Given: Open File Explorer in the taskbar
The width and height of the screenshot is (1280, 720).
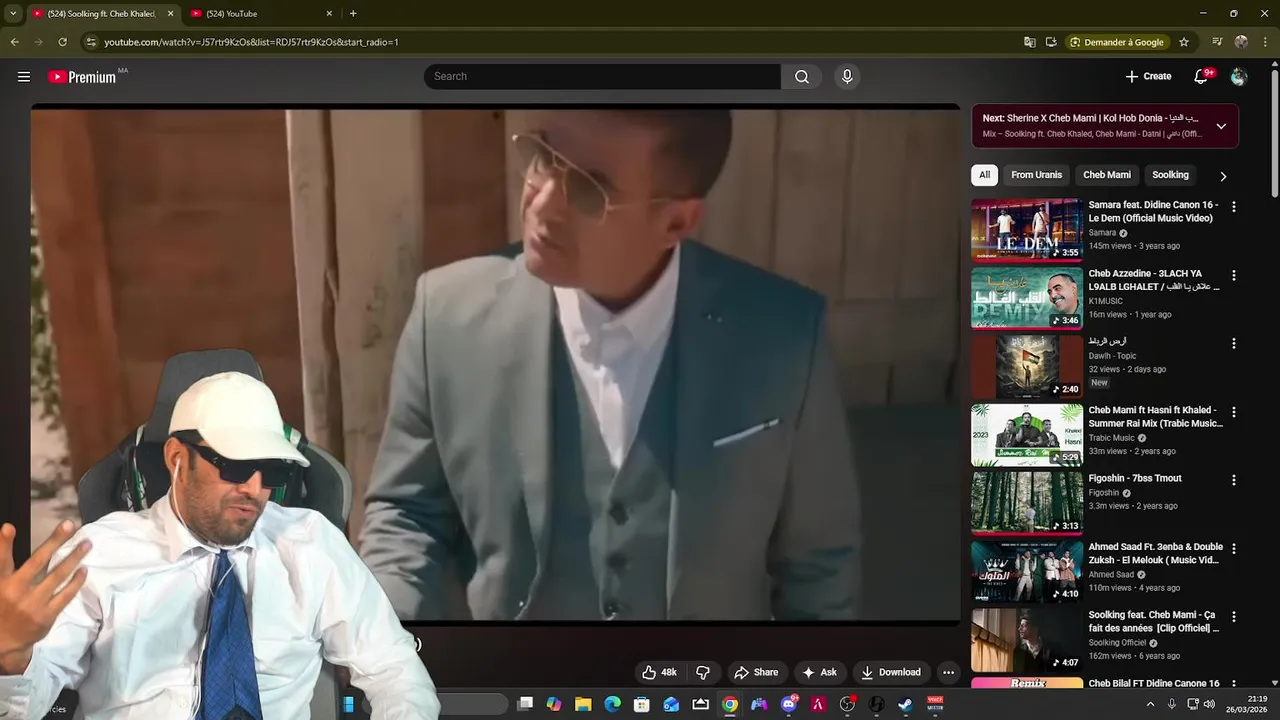Looking at the screenshot, I should 583,704.
